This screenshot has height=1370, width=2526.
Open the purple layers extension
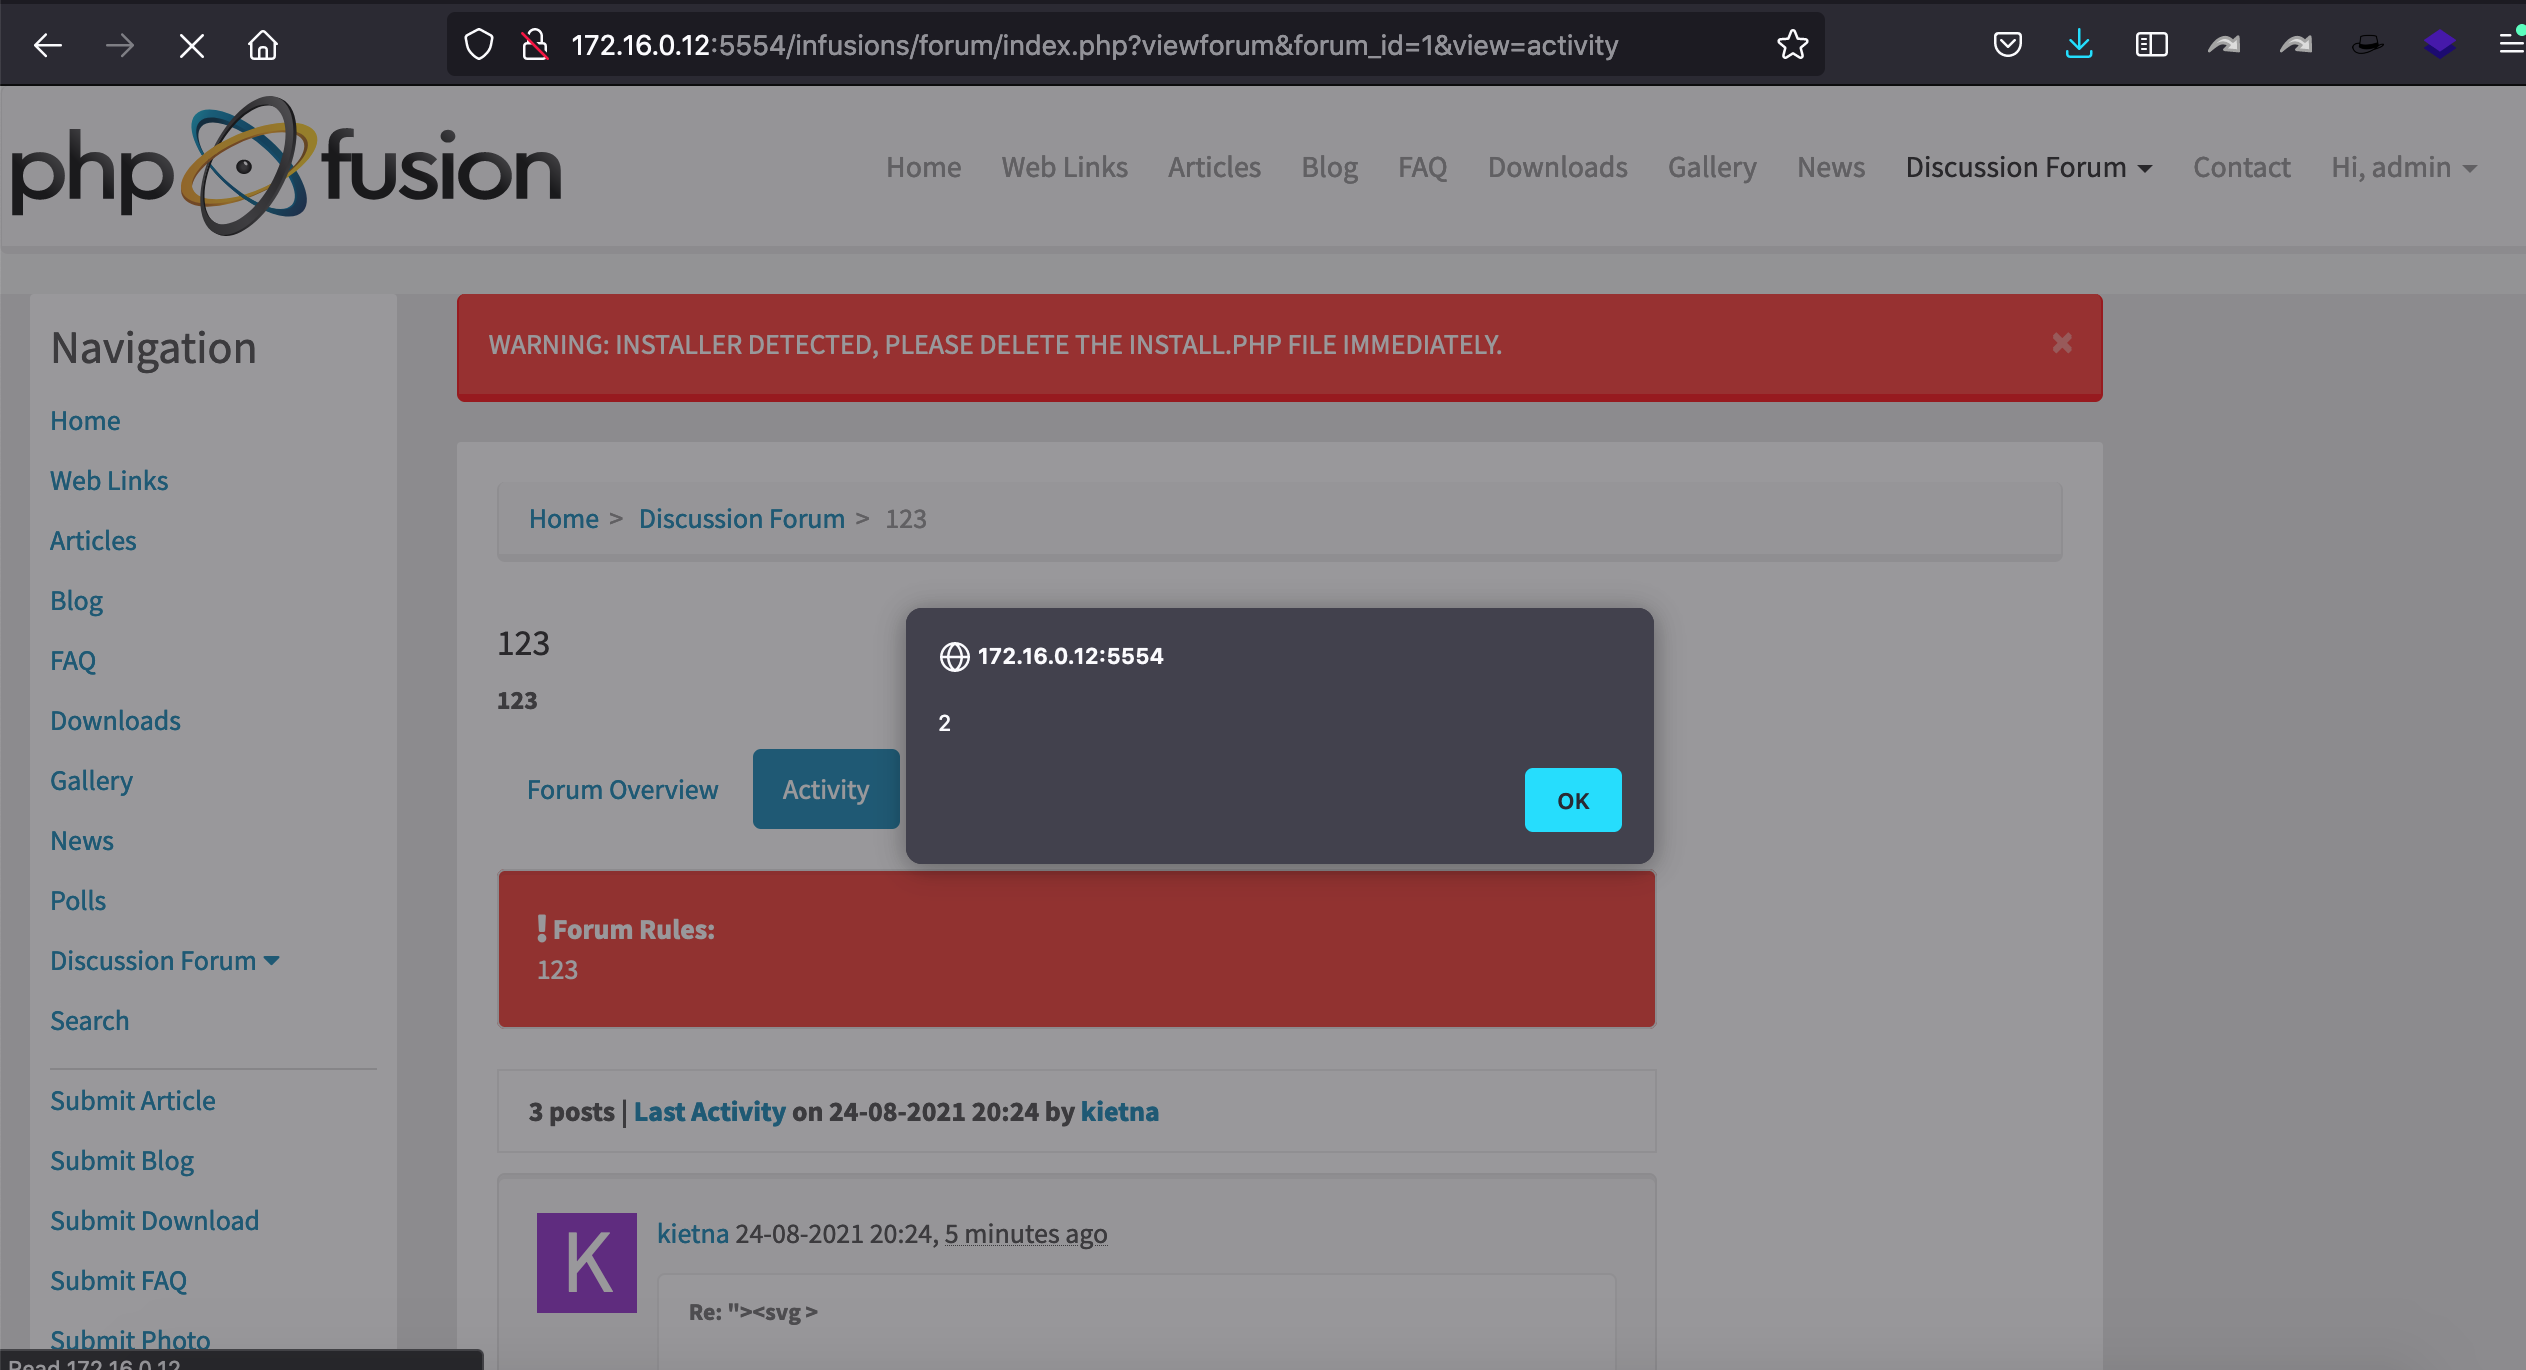tap(2440, 44)
